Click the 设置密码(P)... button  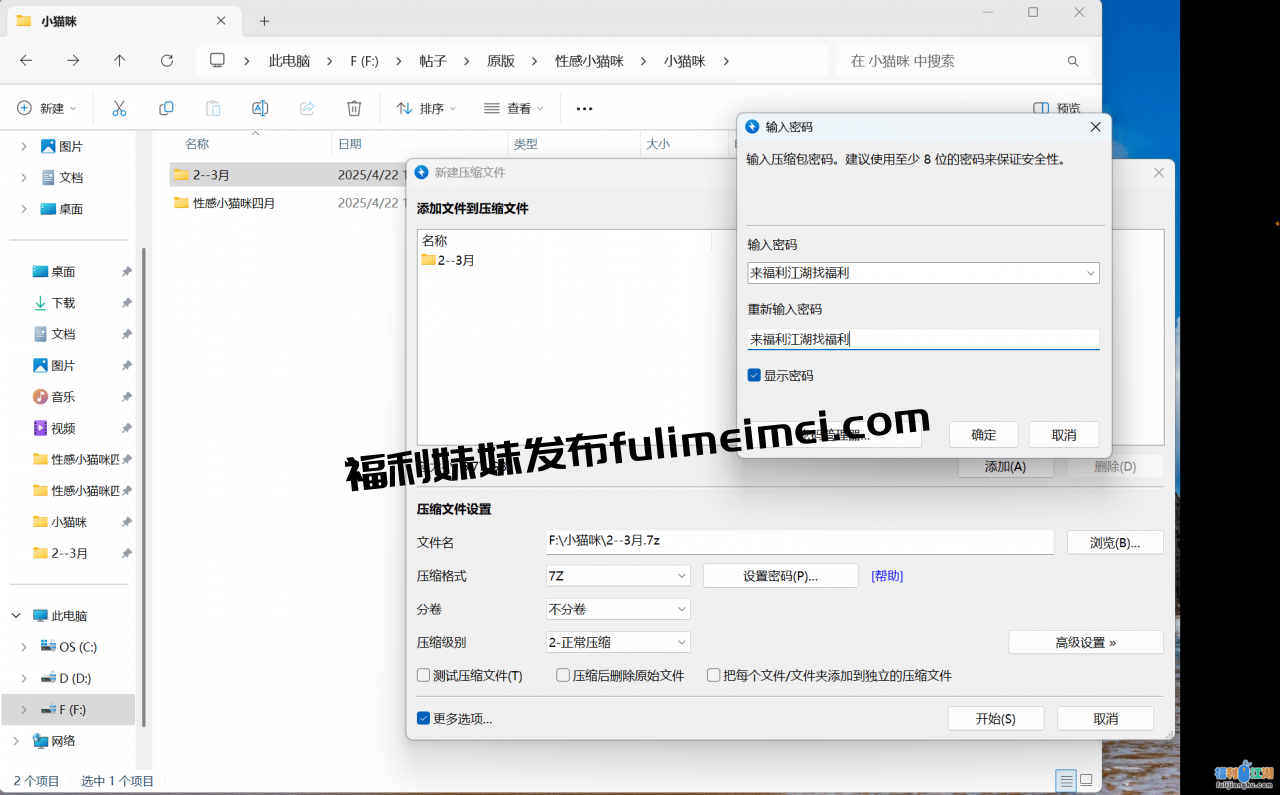781,576
